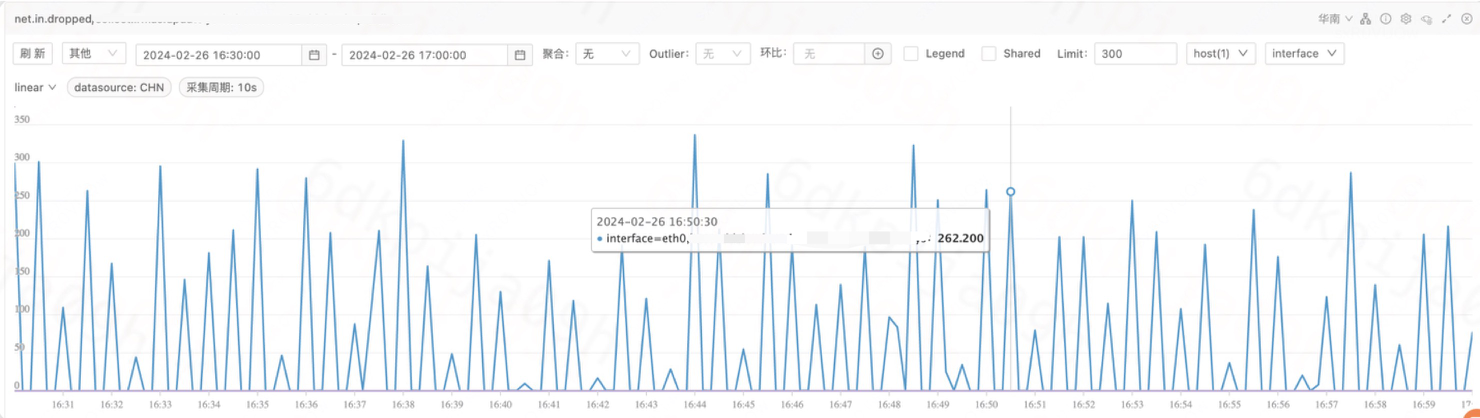Enable the Shared checkbox
The image size is (1480, 418).
(x=988, y=54)
